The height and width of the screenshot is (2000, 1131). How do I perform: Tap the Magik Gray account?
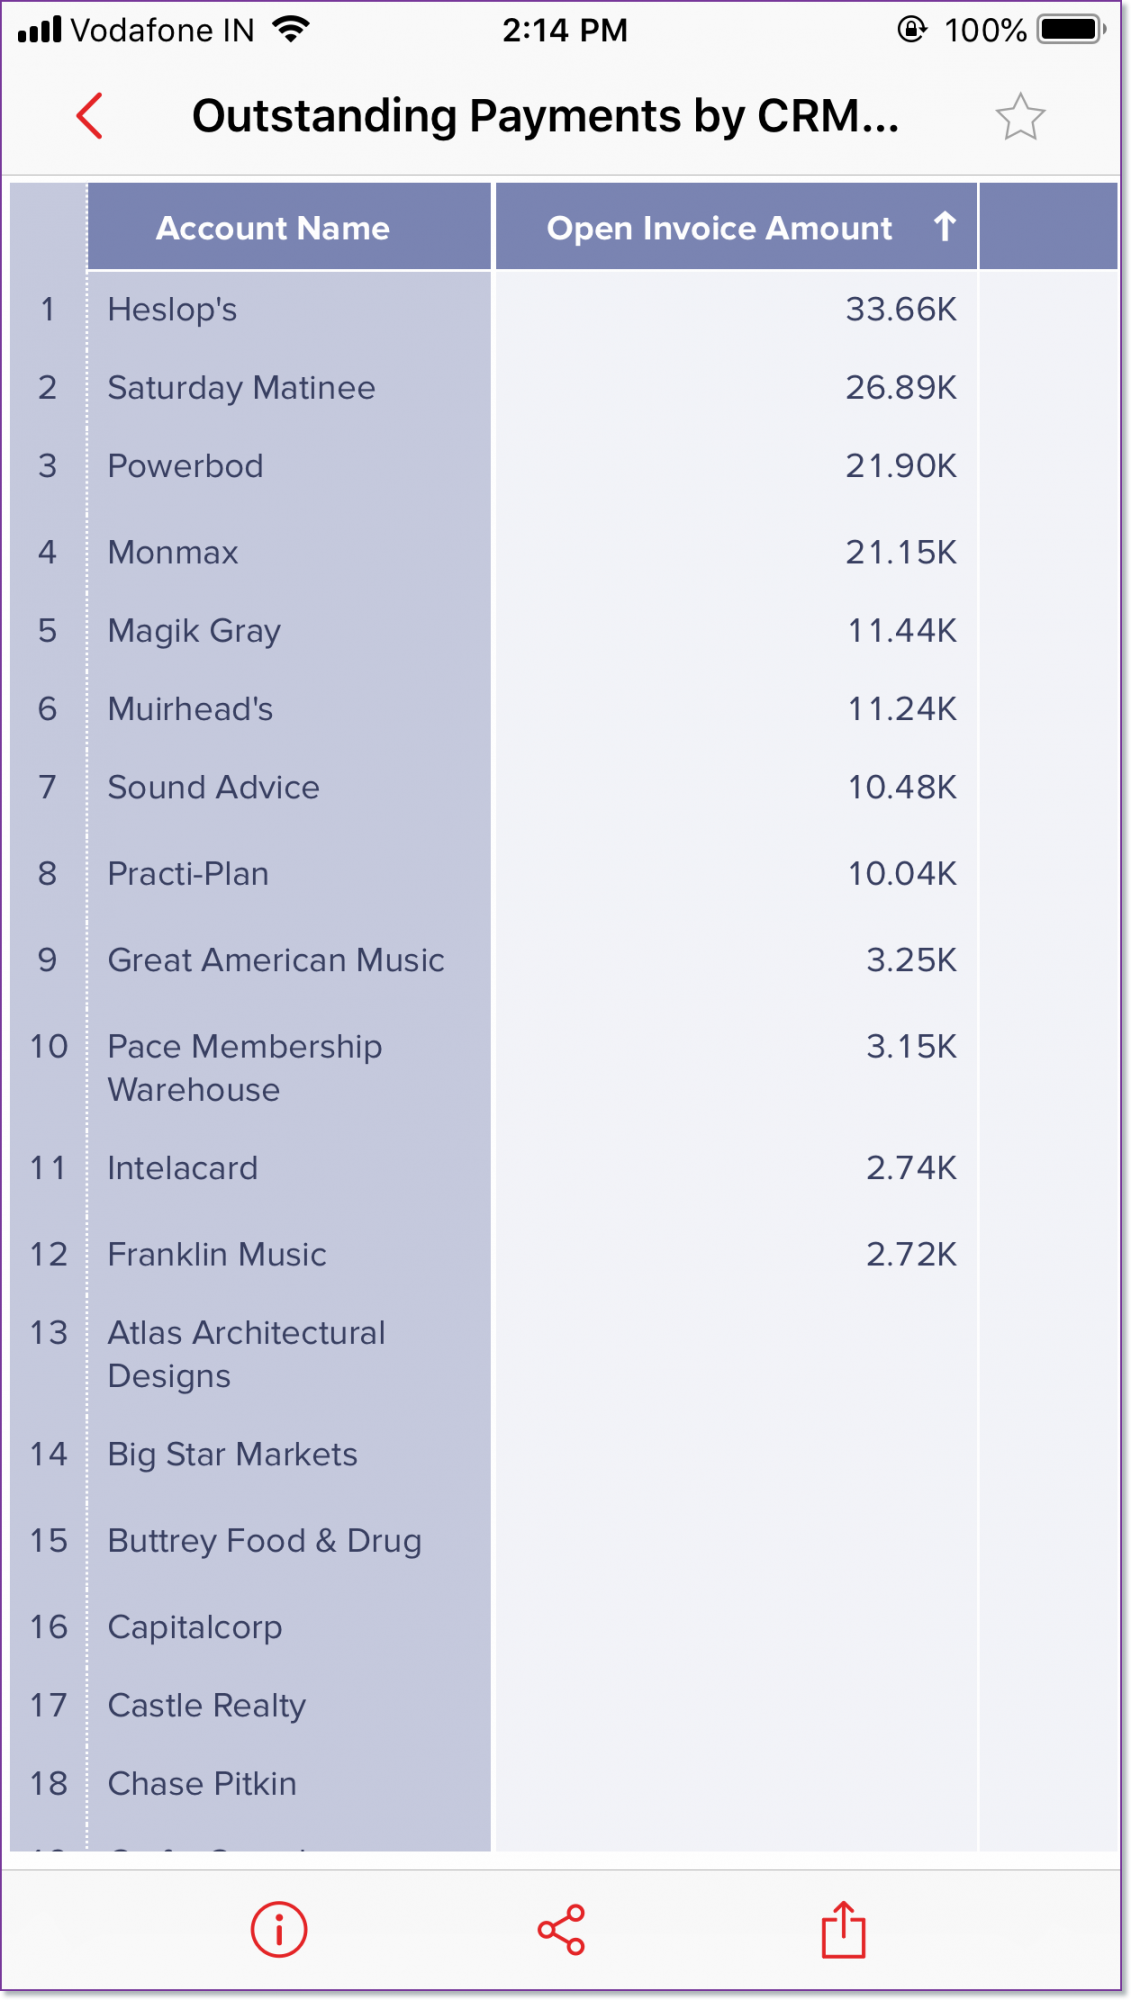194,631
